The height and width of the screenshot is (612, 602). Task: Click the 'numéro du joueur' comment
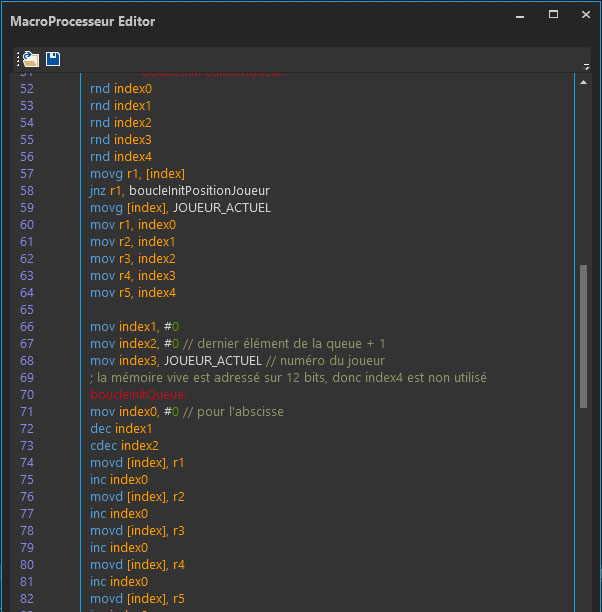(332, 360)
